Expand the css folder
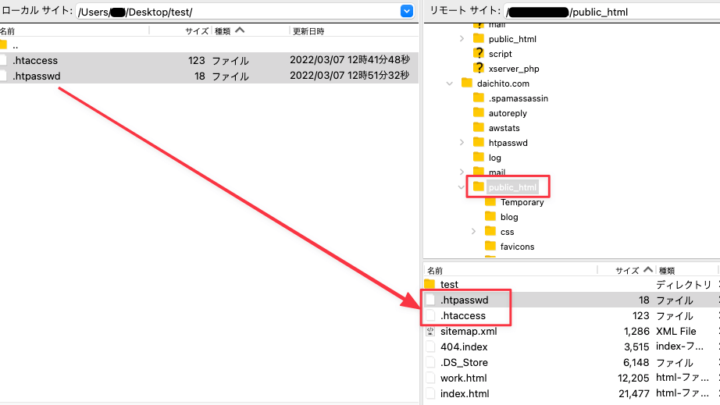720x405 pixels. coord(473,231)
